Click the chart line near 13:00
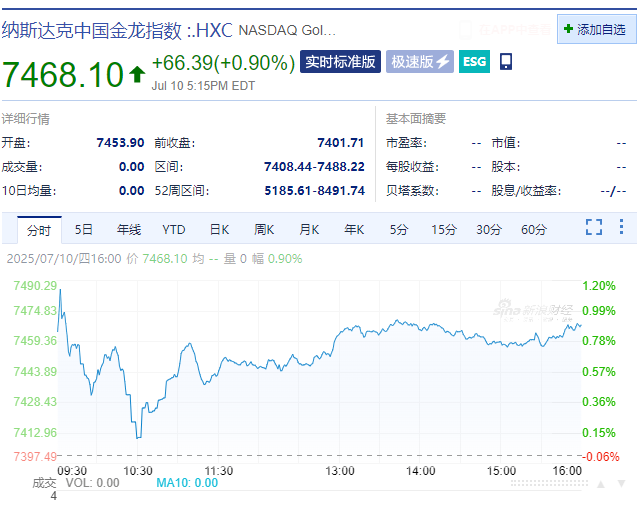Screen dimensions: 640x508 (x=339, y=332)
